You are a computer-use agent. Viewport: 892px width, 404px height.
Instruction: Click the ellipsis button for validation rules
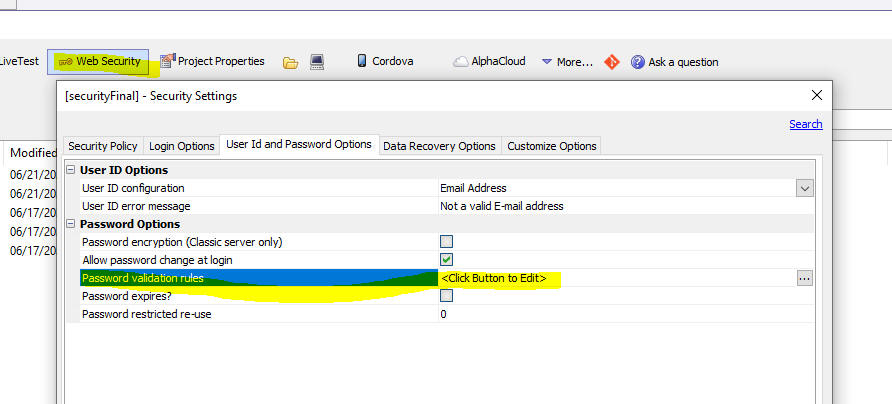(x=804, y=278)
